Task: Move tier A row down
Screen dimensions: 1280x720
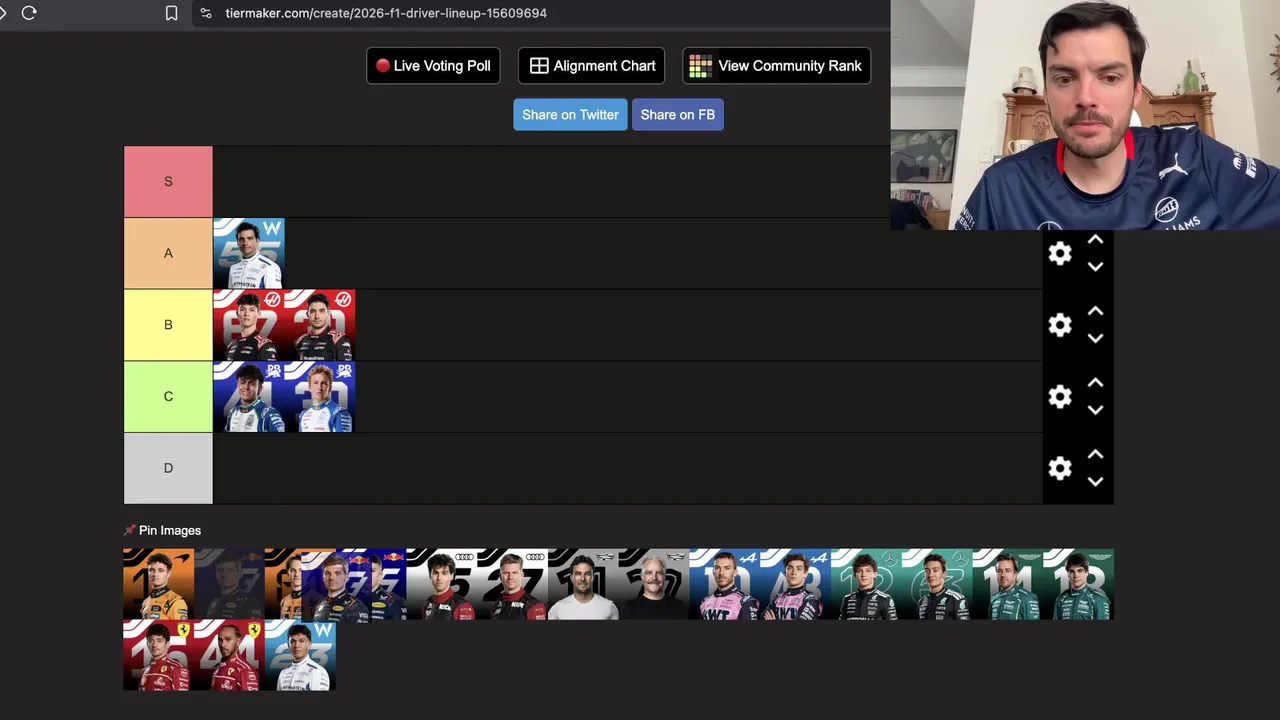Action: click(1095, 267)
